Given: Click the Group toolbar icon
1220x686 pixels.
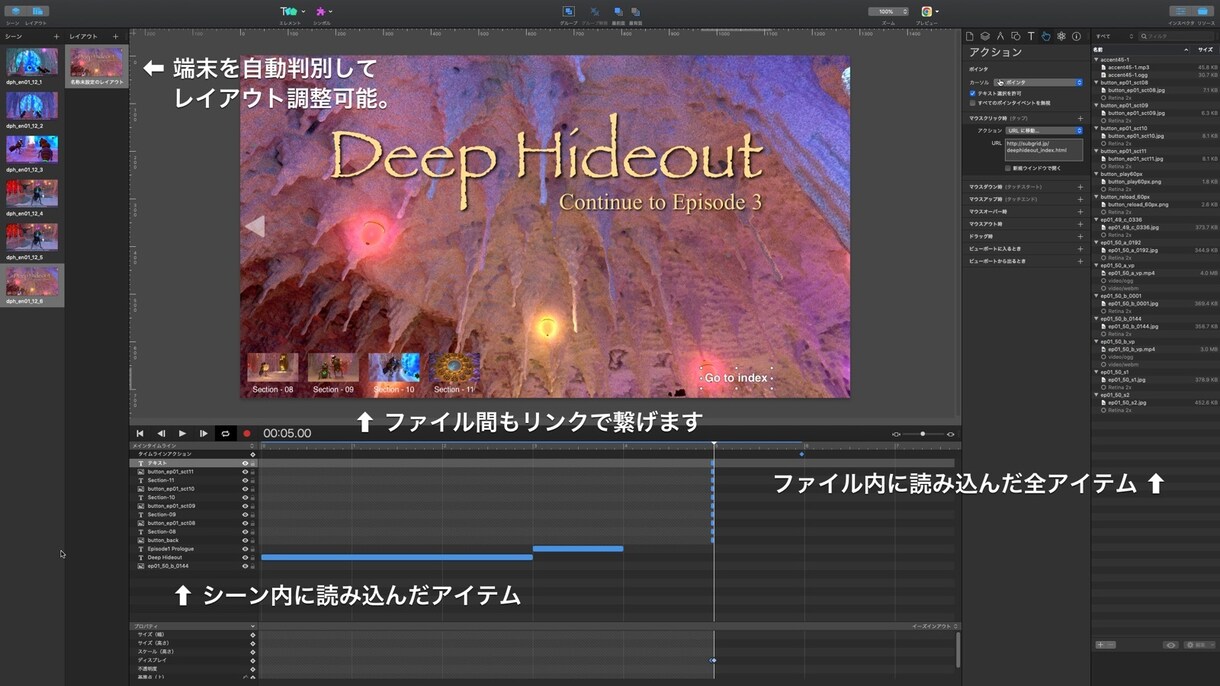Looking at the screenshot, I should [568, 12].
